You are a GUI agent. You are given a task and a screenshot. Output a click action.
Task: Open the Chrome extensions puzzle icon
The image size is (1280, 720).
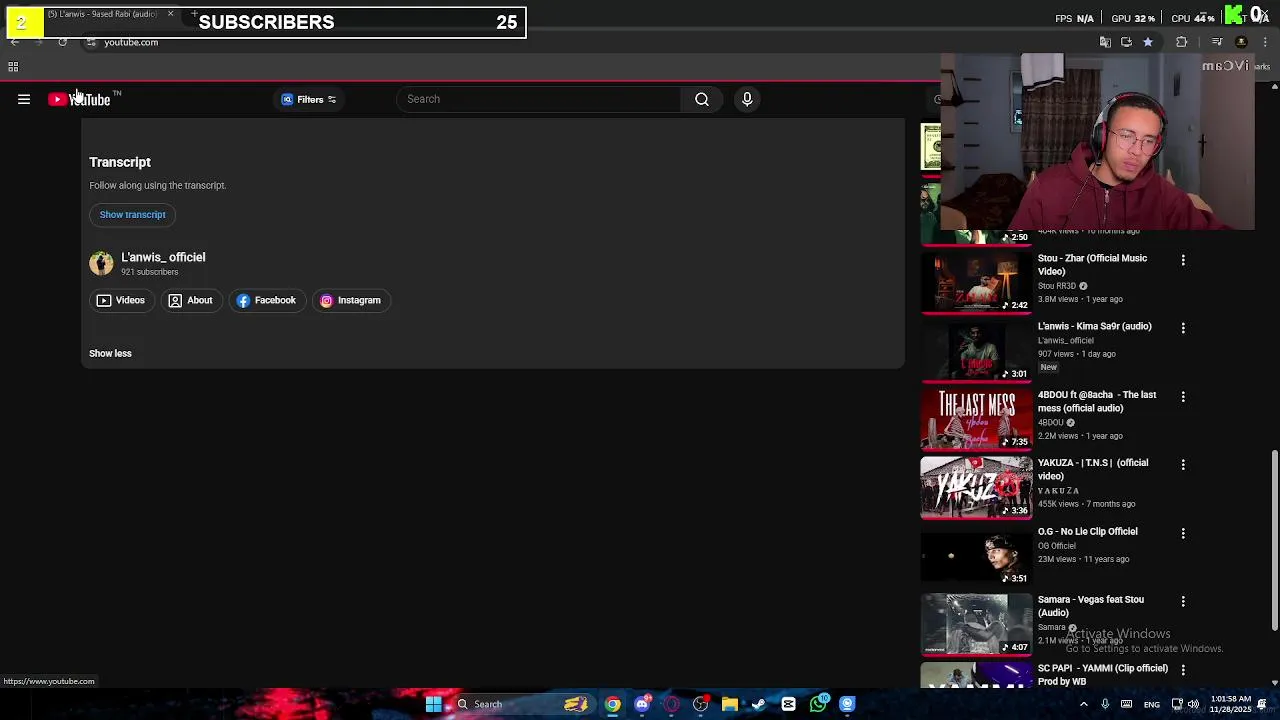pyautogui.click(x=1182, y=42)
